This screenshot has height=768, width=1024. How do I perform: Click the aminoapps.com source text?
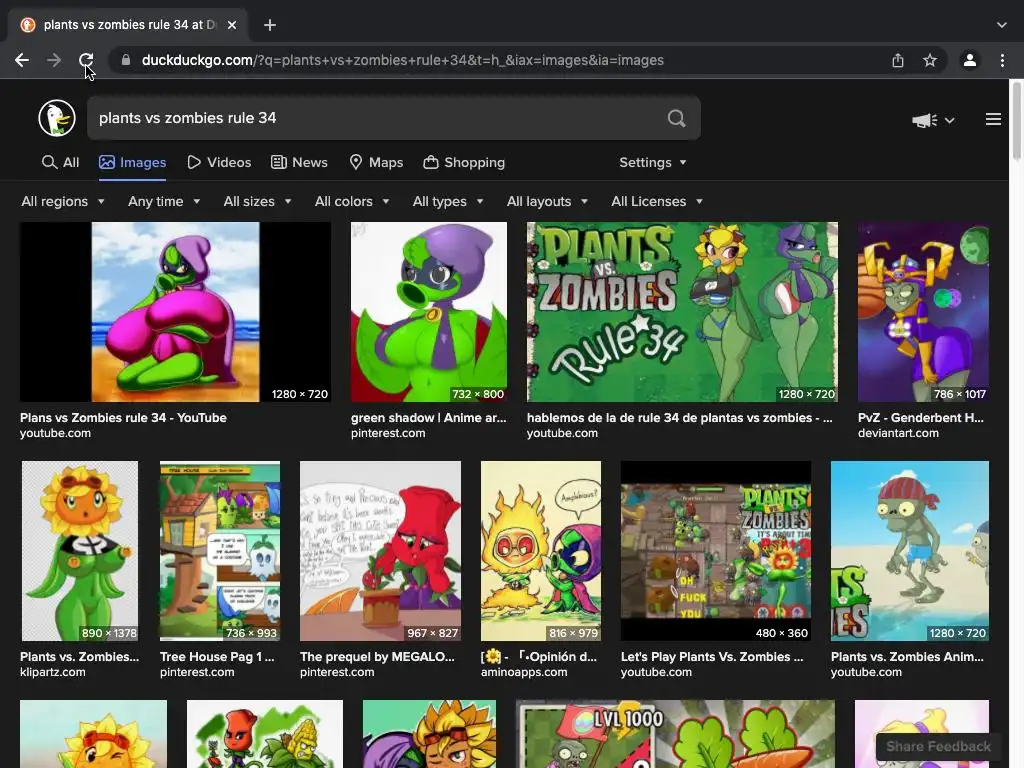pyautogui.click(x=524, y=672)
